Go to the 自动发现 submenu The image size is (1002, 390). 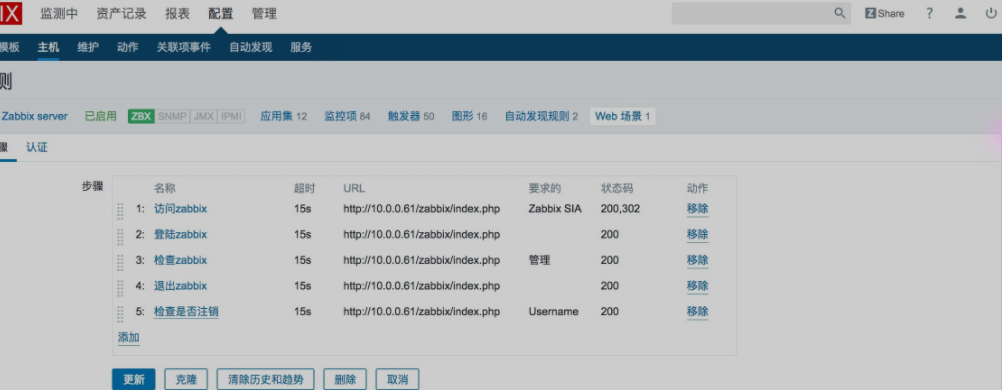point(250,47)
